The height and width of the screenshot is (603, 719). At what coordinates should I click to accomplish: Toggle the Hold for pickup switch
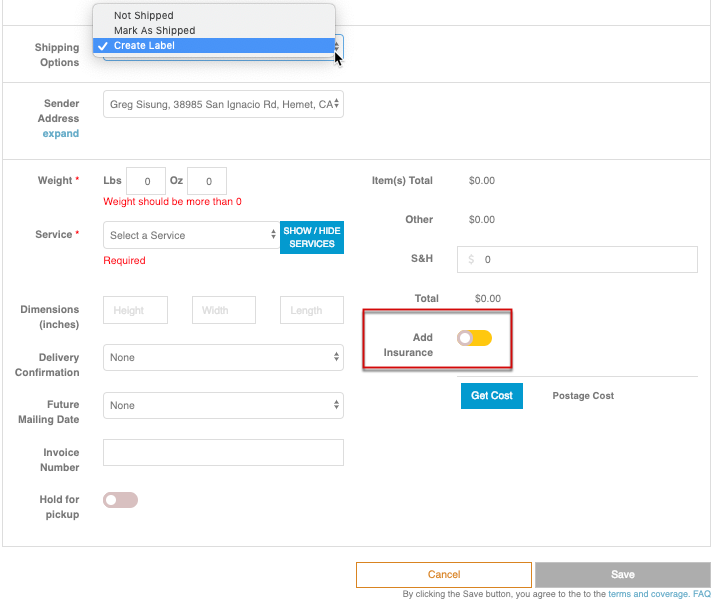point(120,500)
